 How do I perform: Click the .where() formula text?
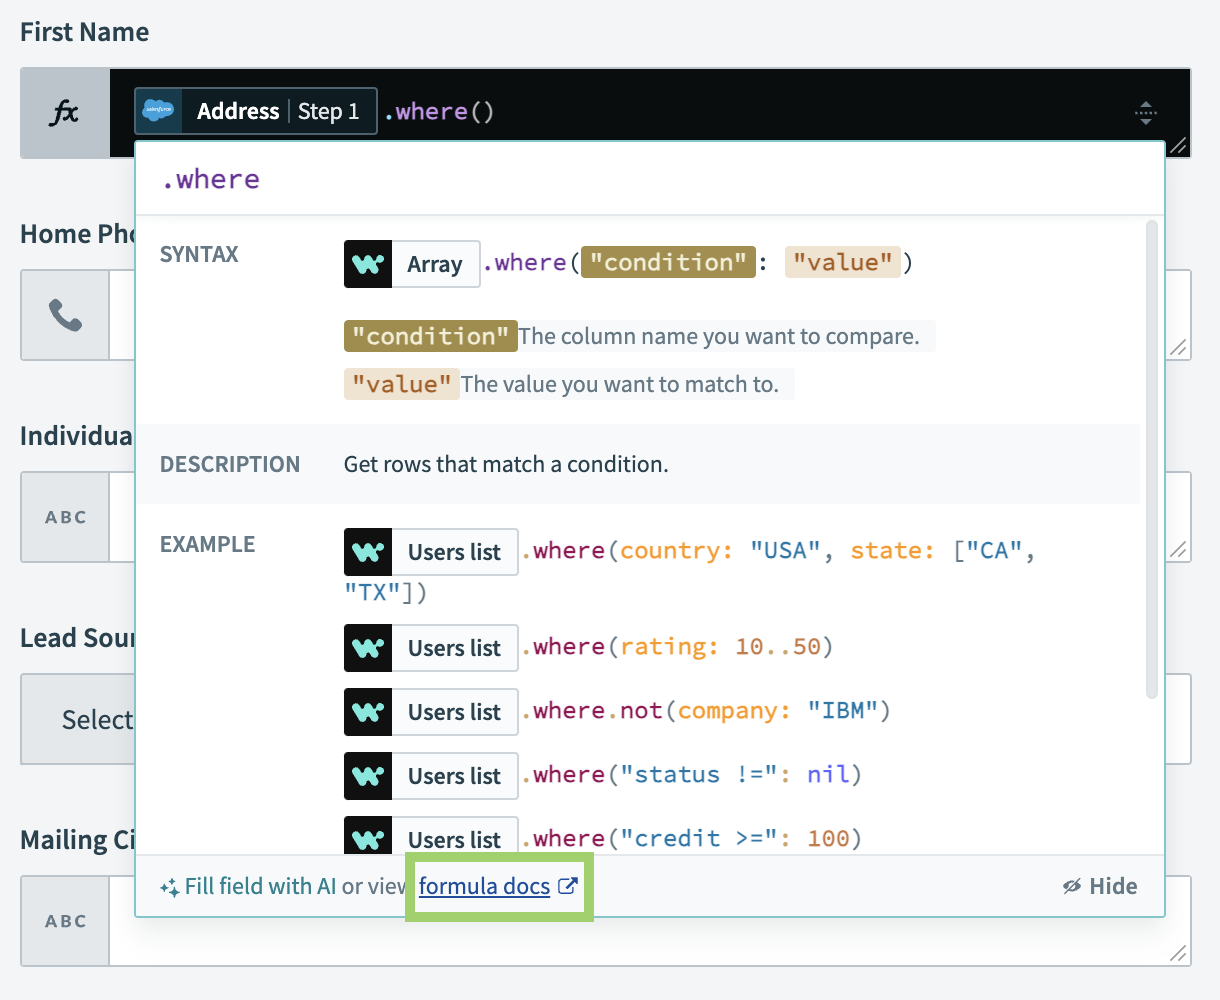(438, 111)
